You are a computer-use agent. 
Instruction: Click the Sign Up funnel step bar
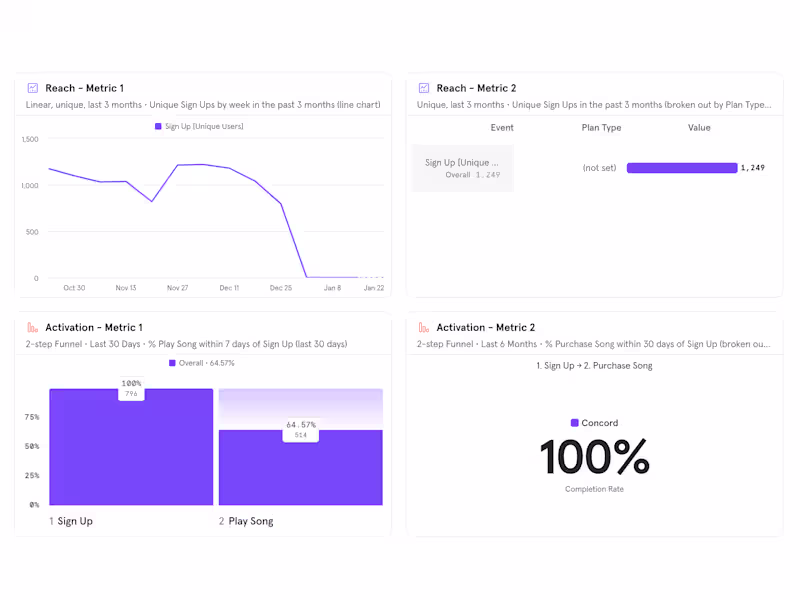tap(131, 447)
